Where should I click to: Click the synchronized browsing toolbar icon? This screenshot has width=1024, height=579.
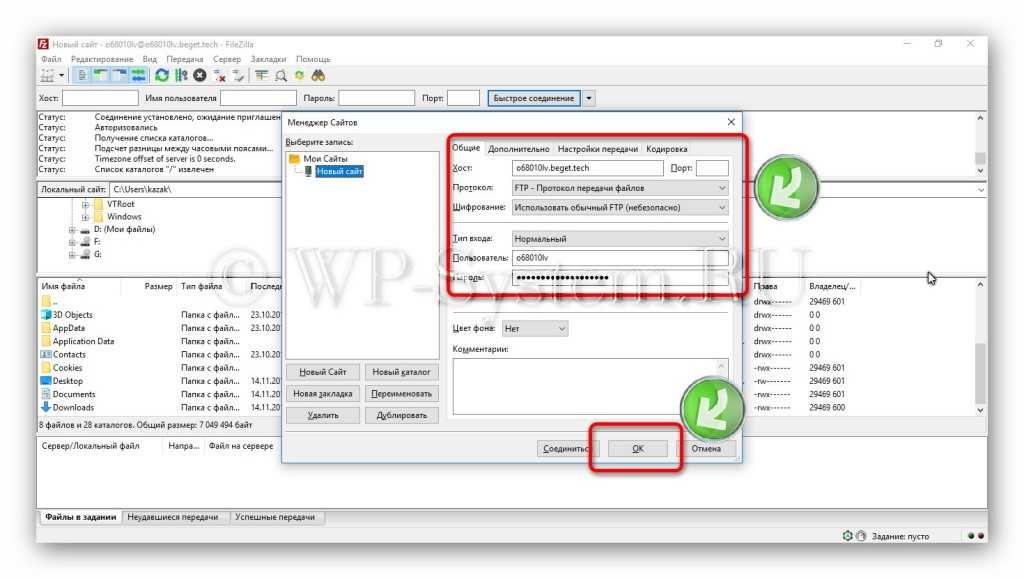[x=299, y=75]
